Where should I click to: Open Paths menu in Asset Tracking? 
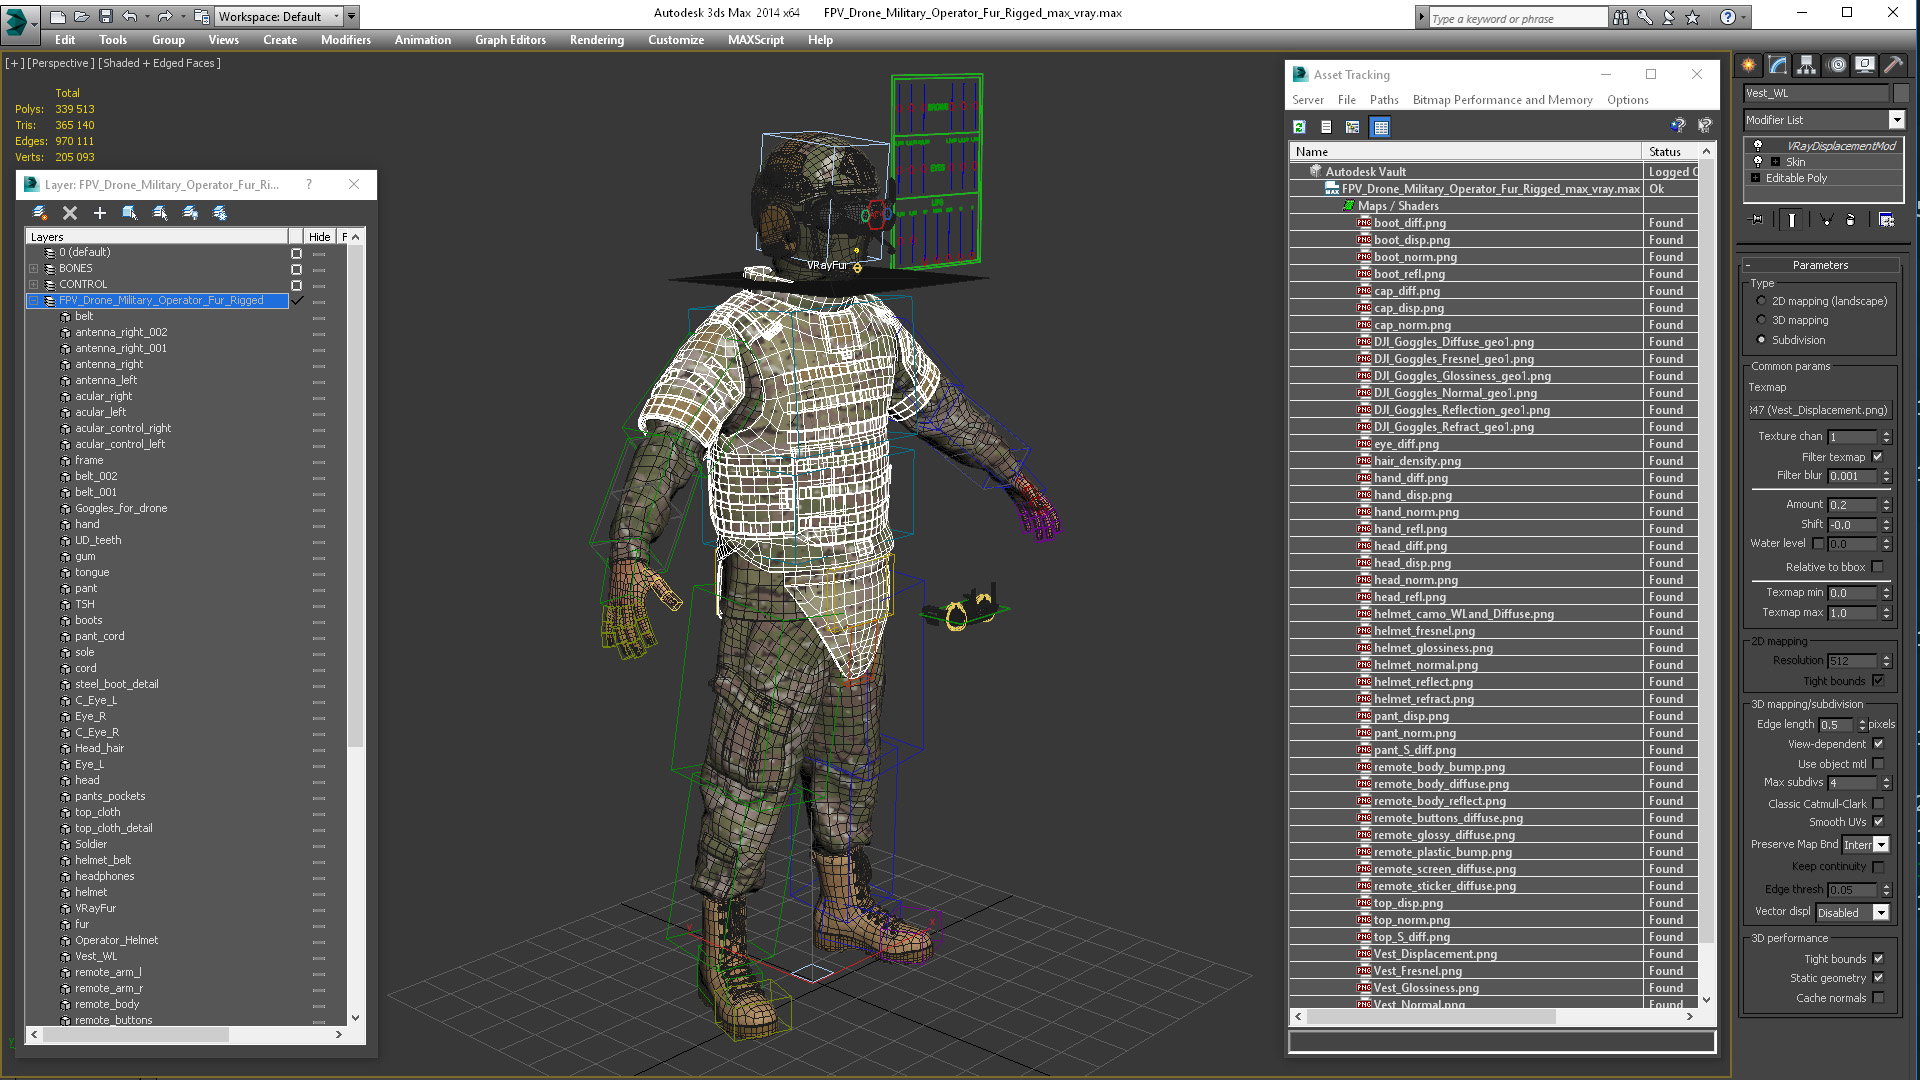point(1384,100)
